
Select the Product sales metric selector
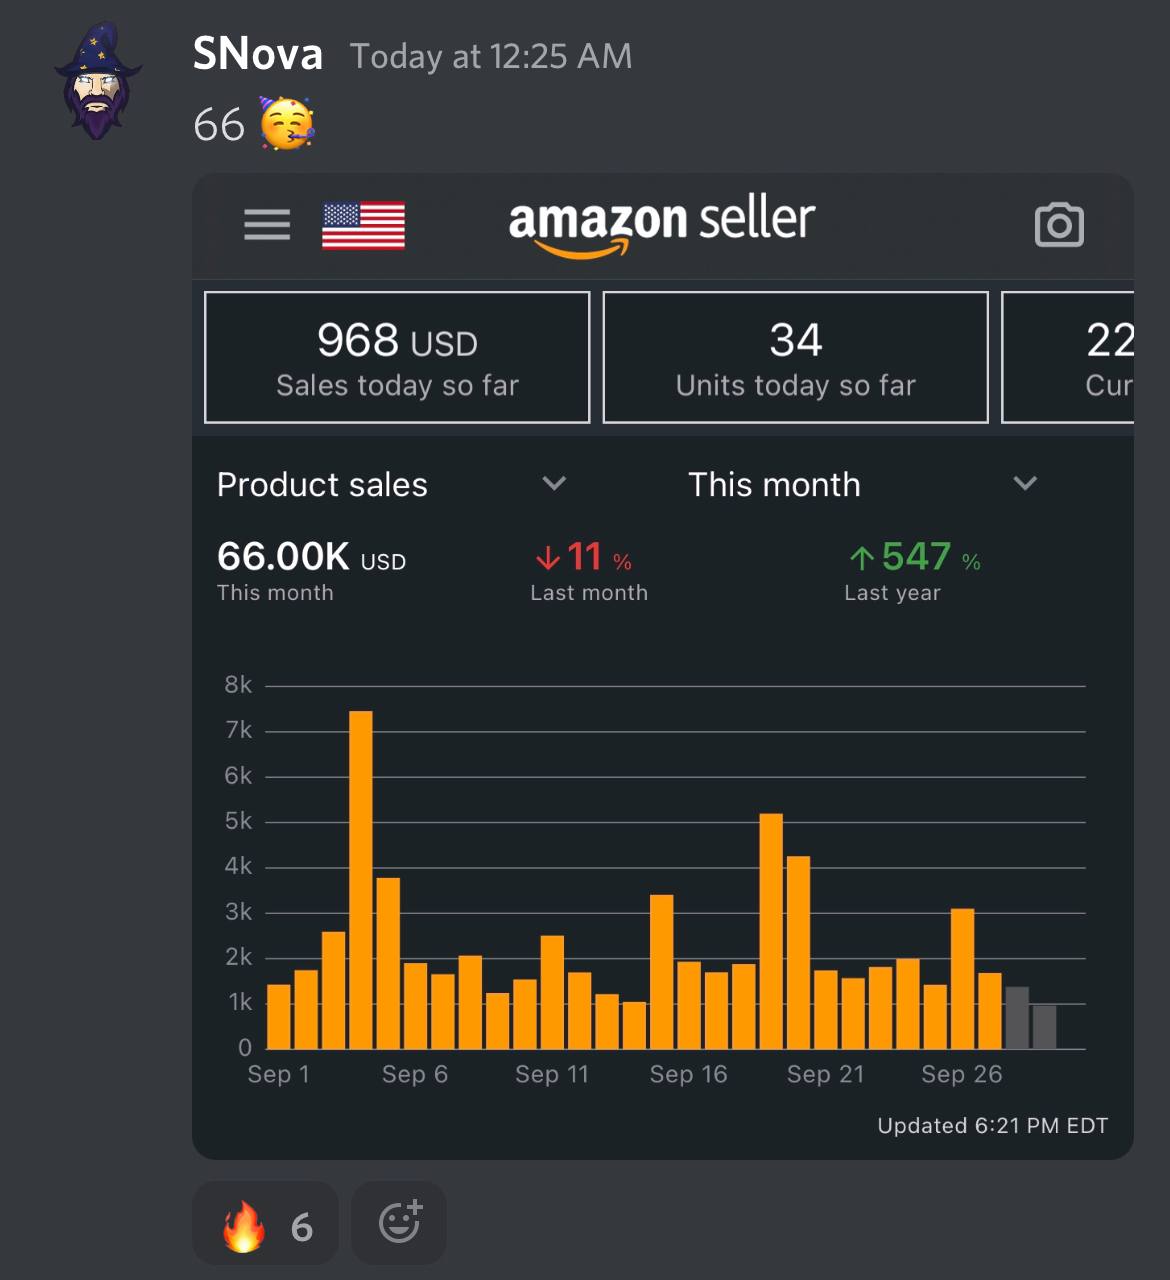point(393,484)
